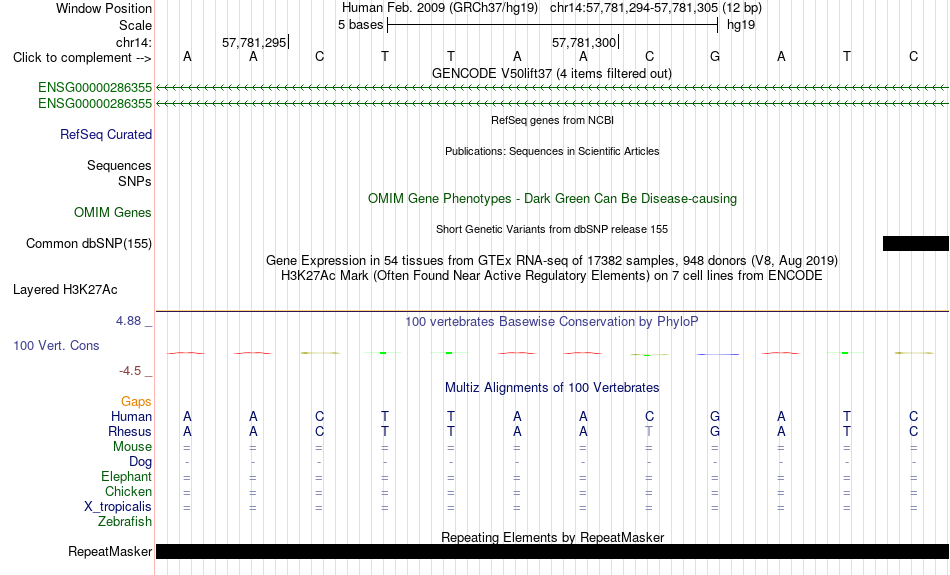Open the SNPs track label
Viewport: 950px width, 575px height.
[135, 181]
